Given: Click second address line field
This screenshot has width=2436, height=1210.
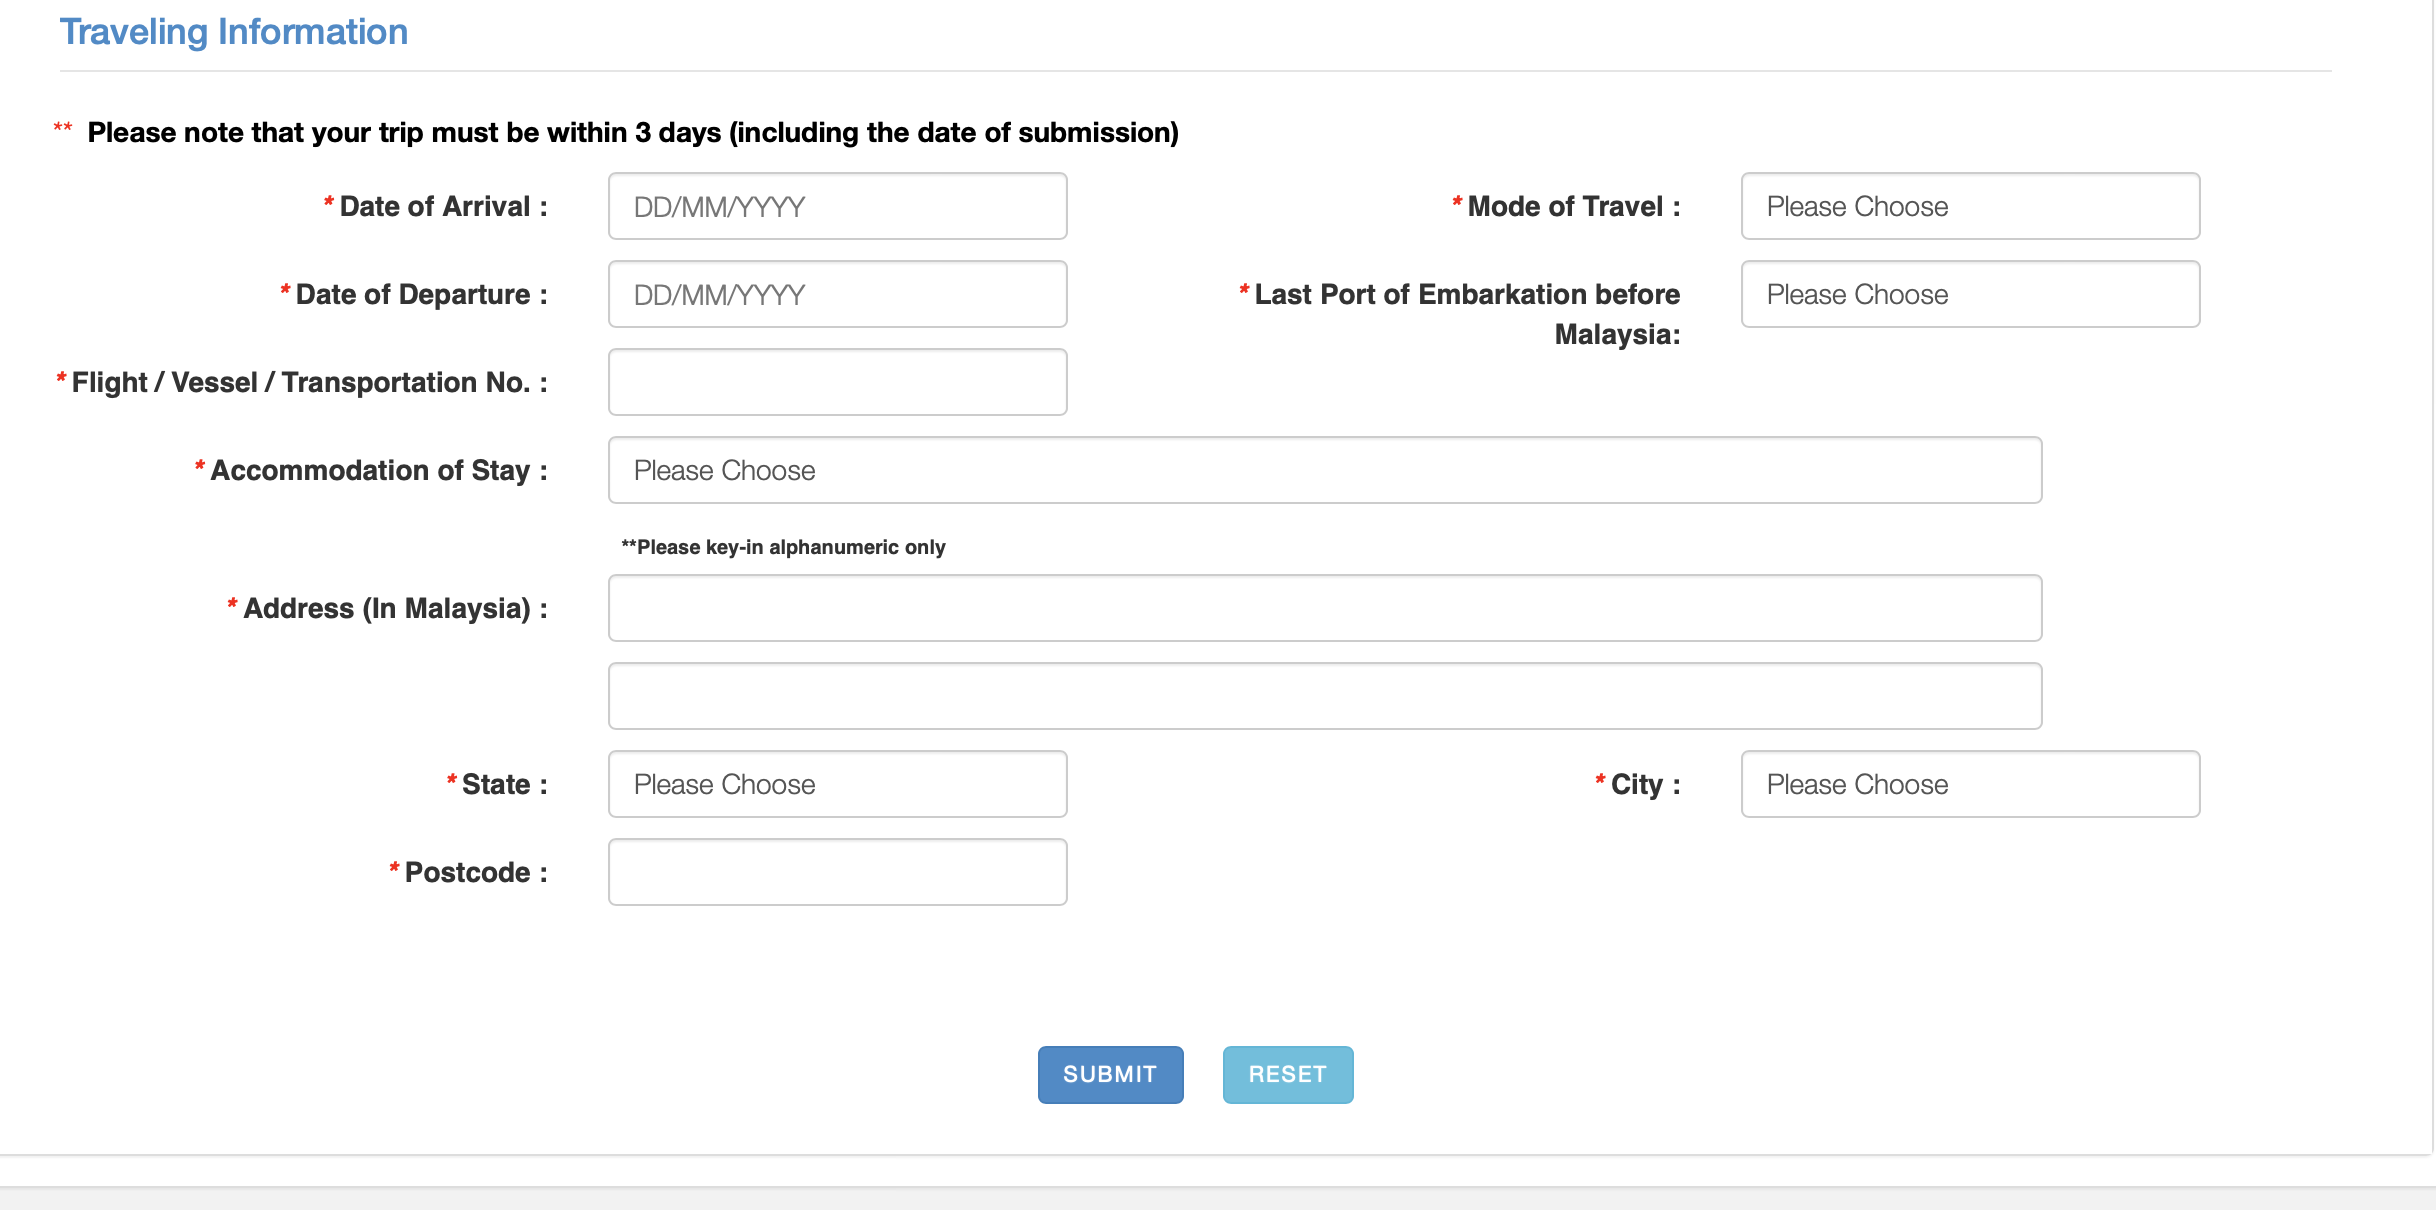Looking at the screenshot, I should point(1324,696).
